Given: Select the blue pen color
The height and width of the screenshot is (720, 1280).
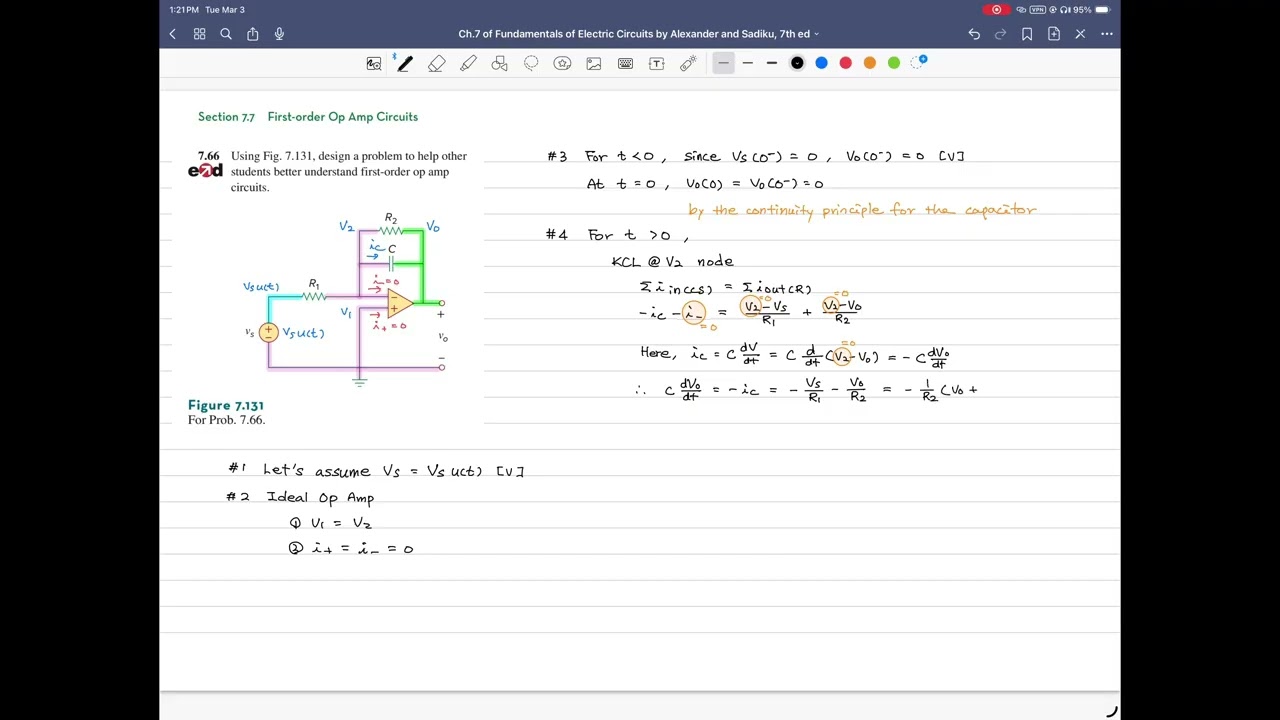Looking at the screenshot, I should pos(821,63).
